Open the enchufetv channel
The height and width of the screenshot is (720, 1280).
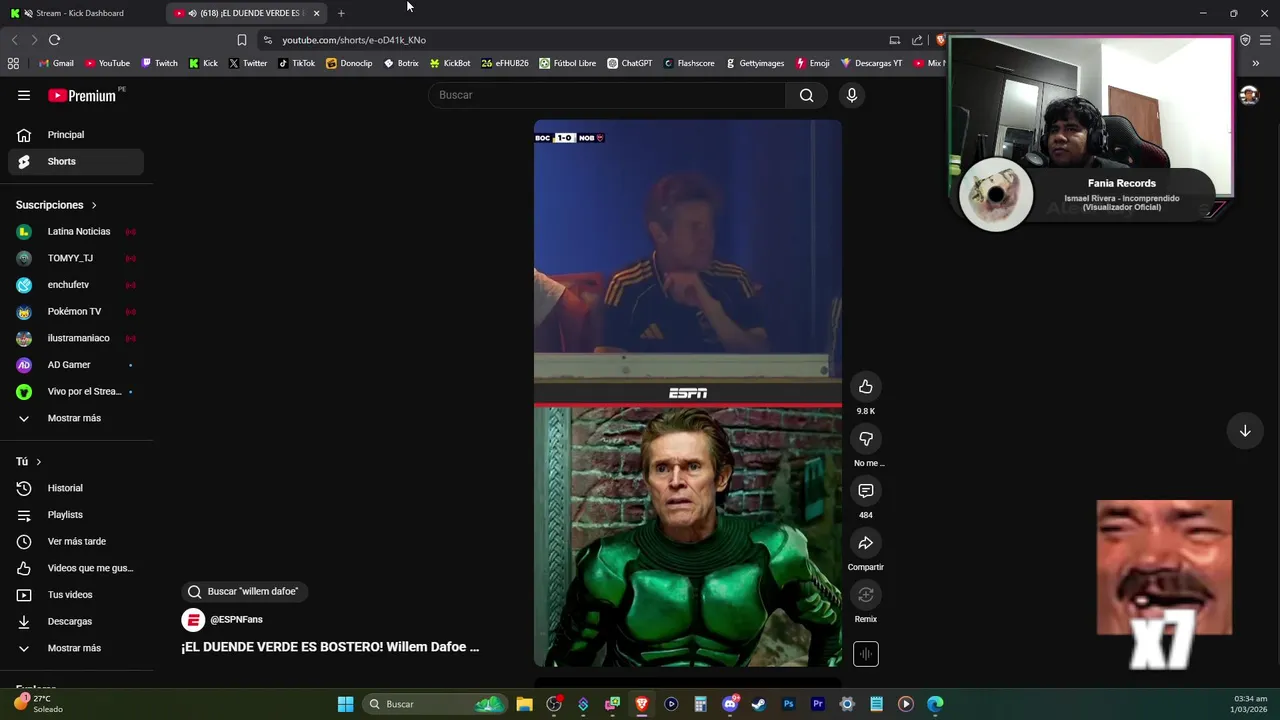coord(76,285)
